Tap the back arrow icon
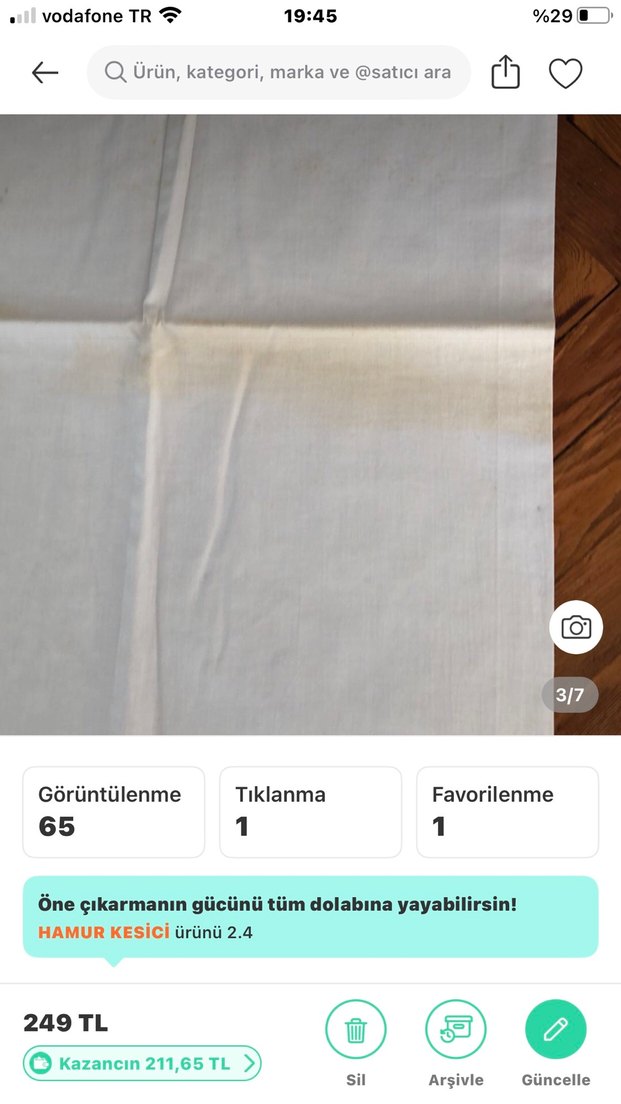Screen dimensions: 621x1104 click(x=45, y=73)
